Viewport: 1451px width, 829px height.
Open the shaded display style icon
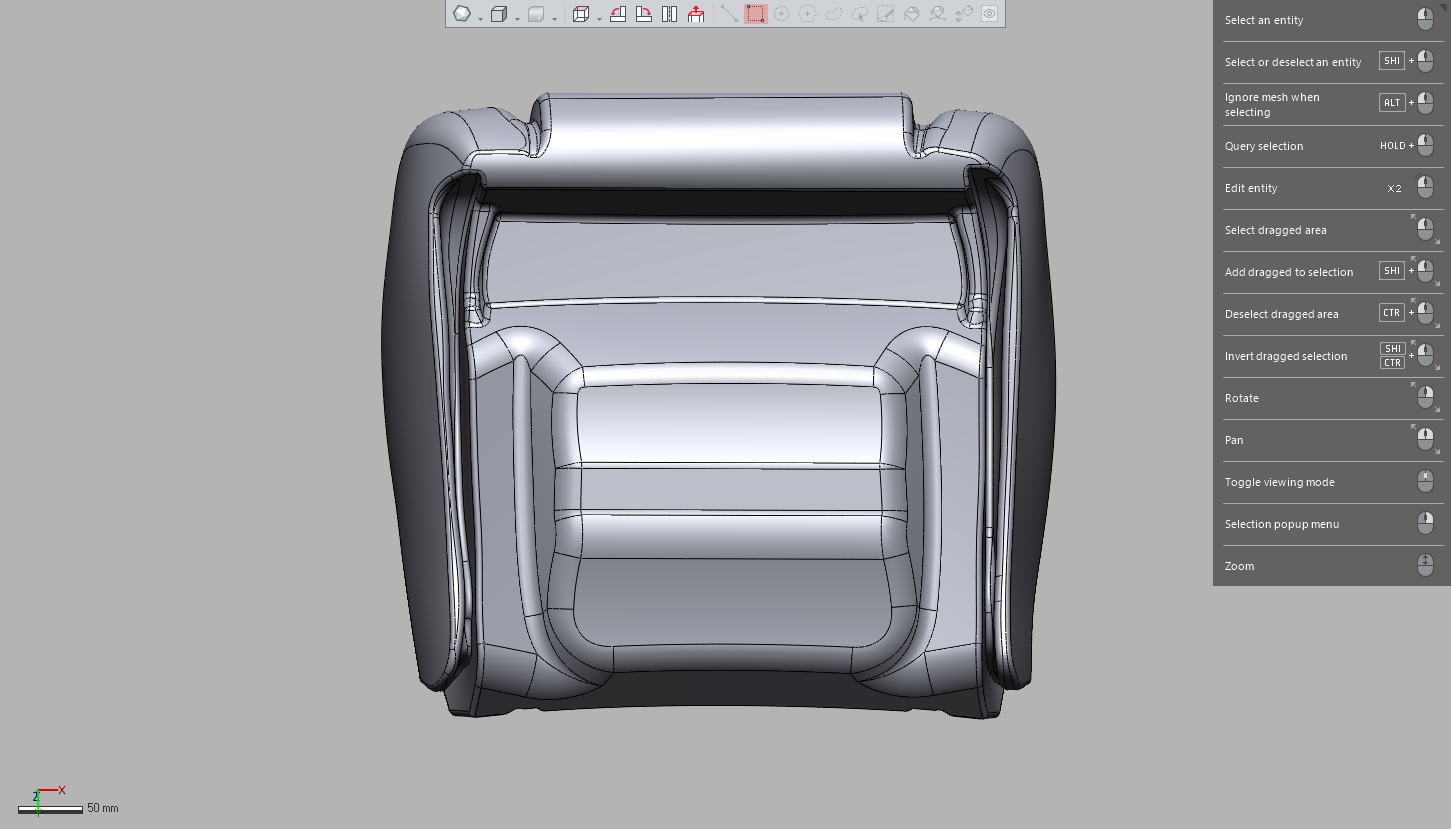coord(462,14)
